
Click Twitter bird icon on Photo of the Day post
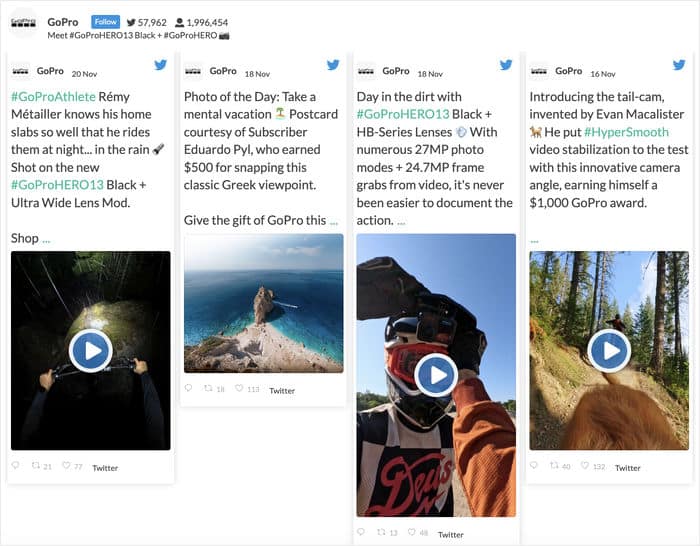pos(333,65)
